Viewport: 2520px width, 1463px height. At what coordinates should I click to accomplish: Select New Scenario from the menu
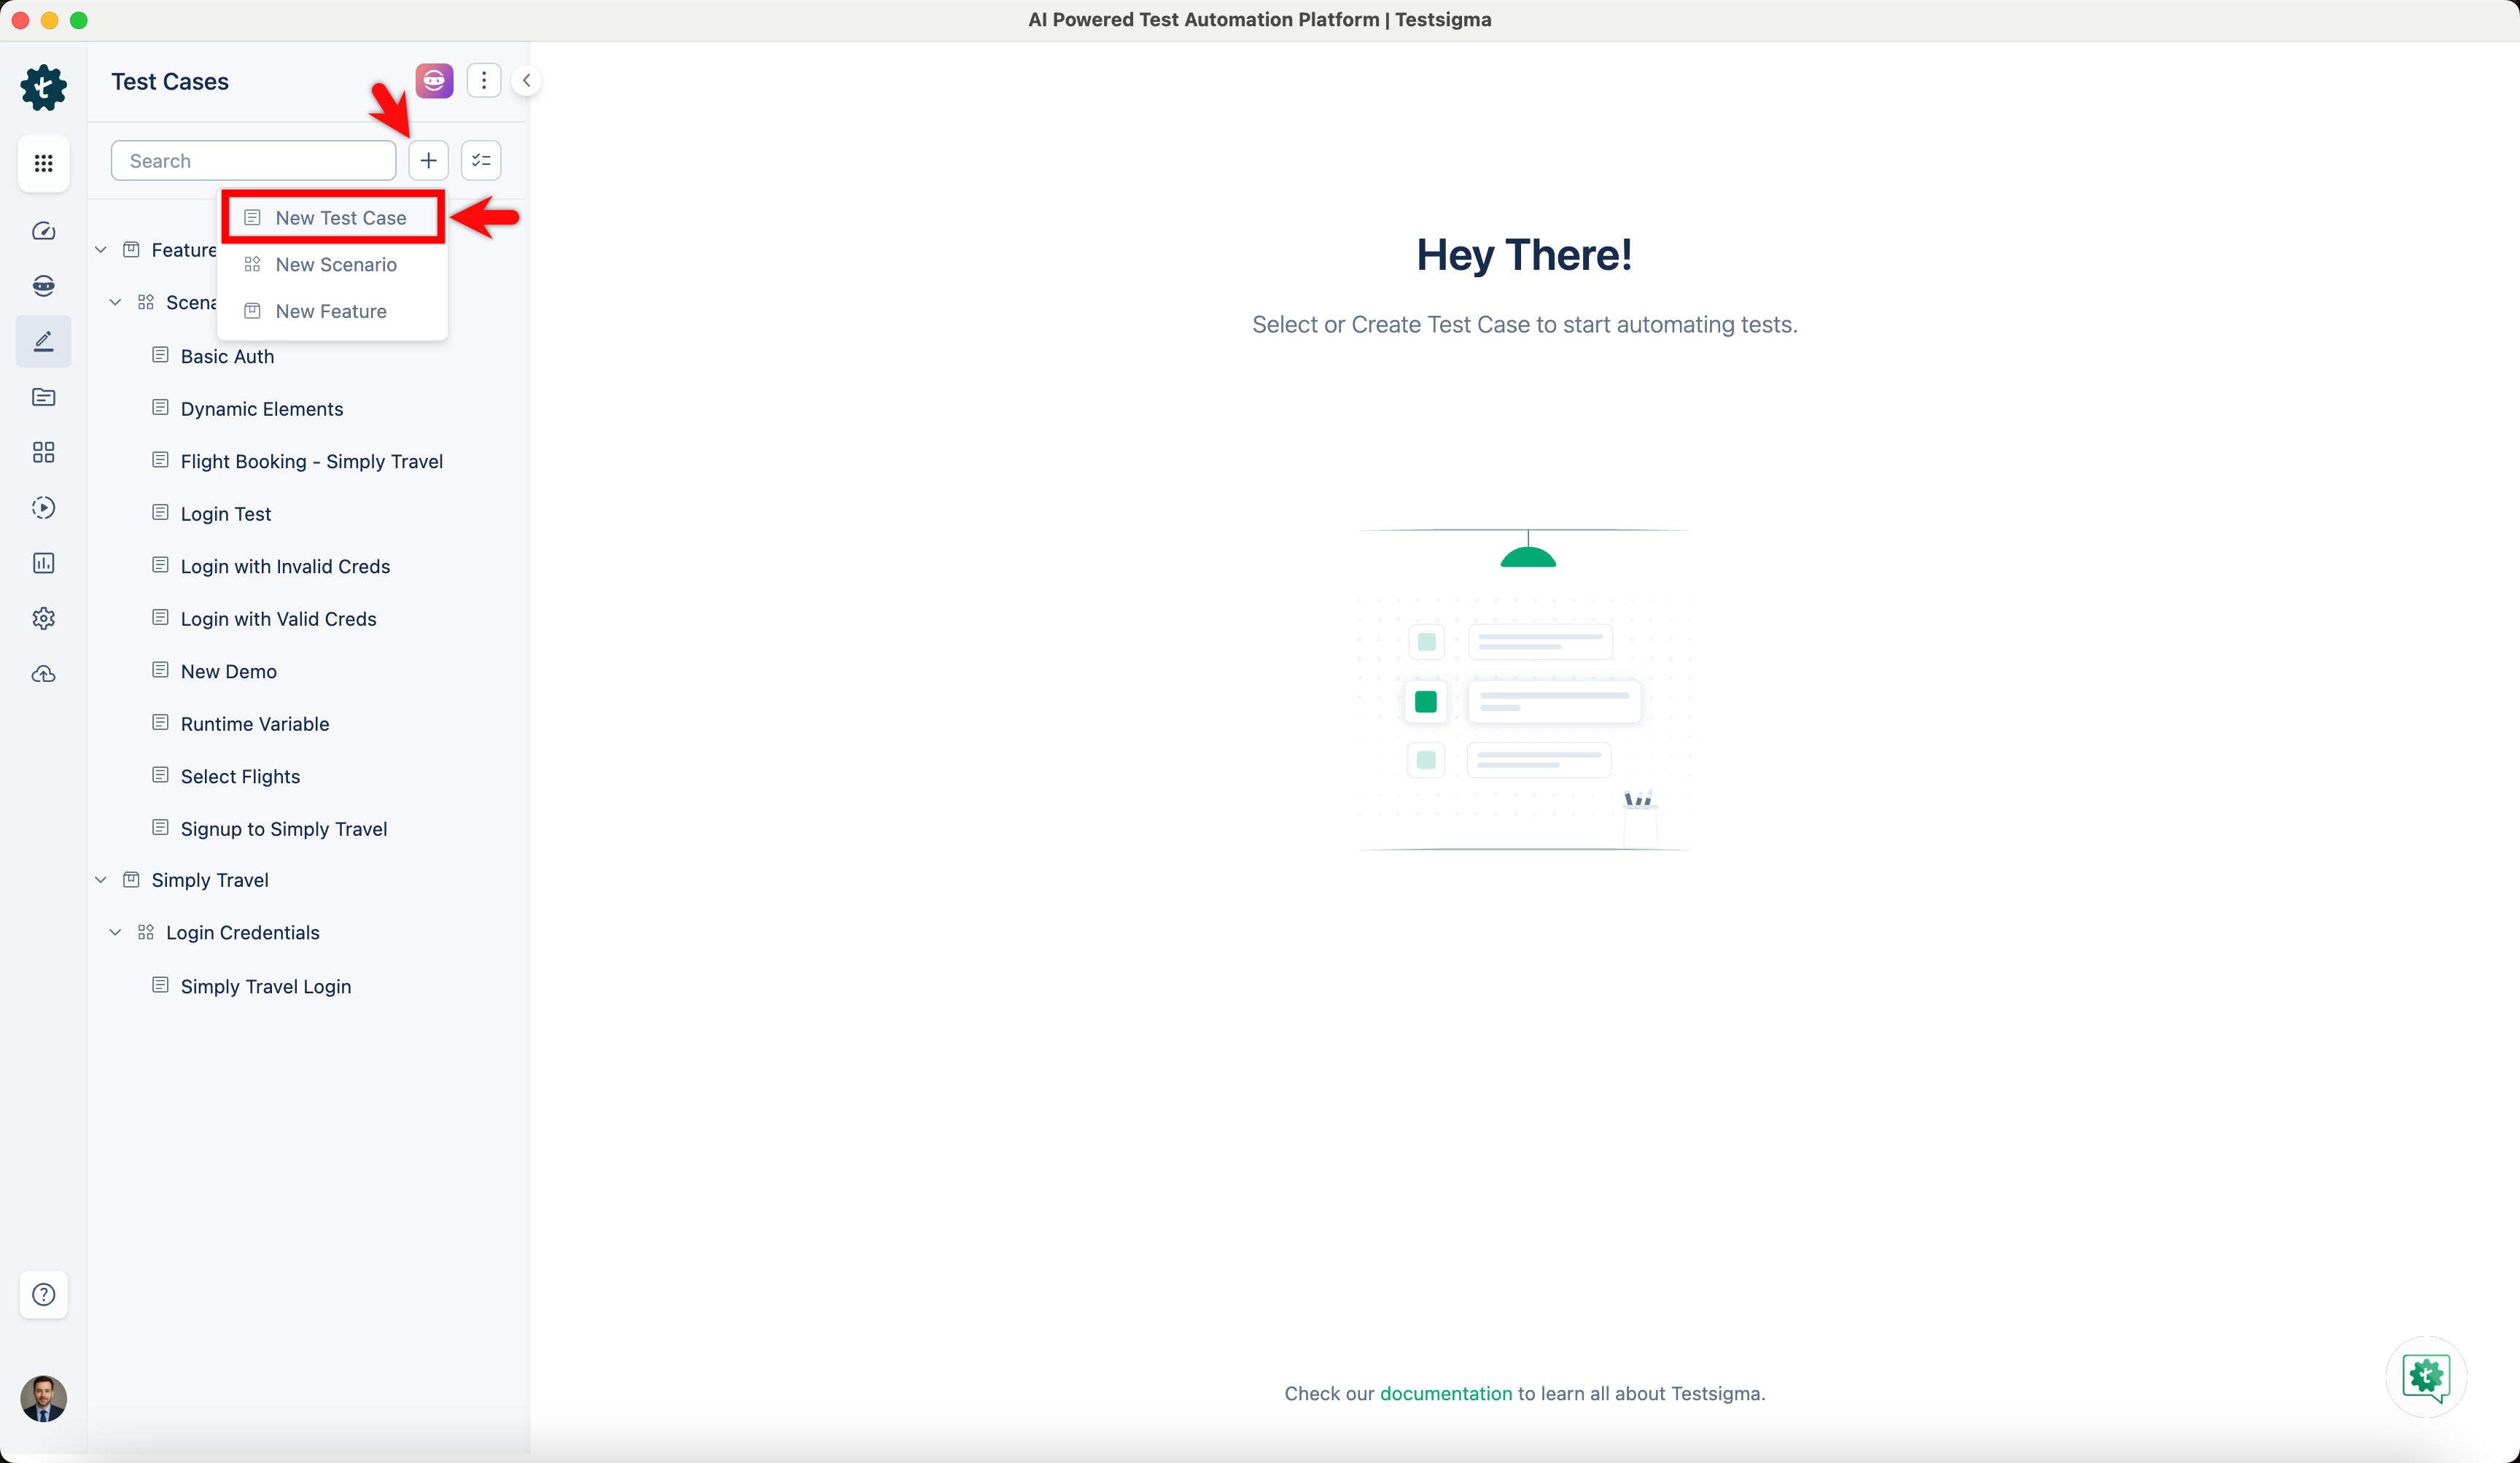(336, 264)
